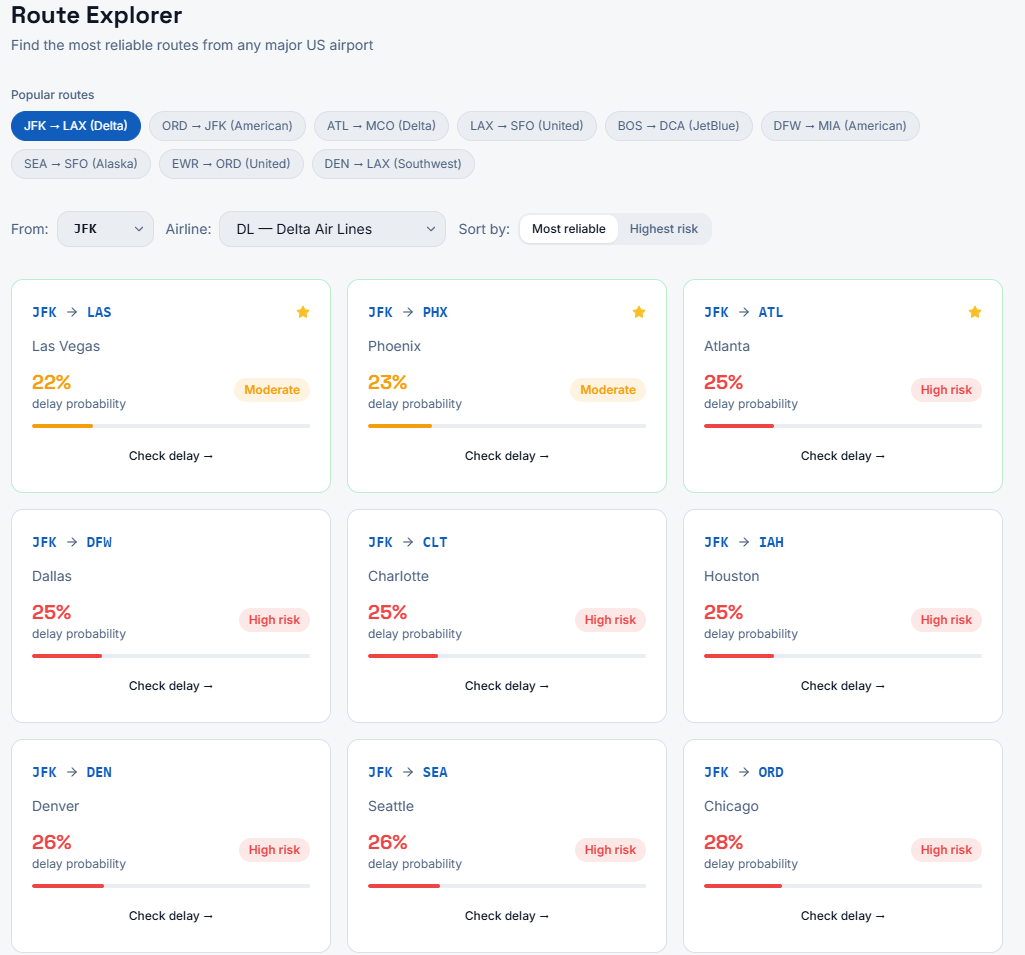Click the star icon on JFK to PHX card
This screenshot has height=955, width=1025.
pyautogui.click(x=639, y=312)
